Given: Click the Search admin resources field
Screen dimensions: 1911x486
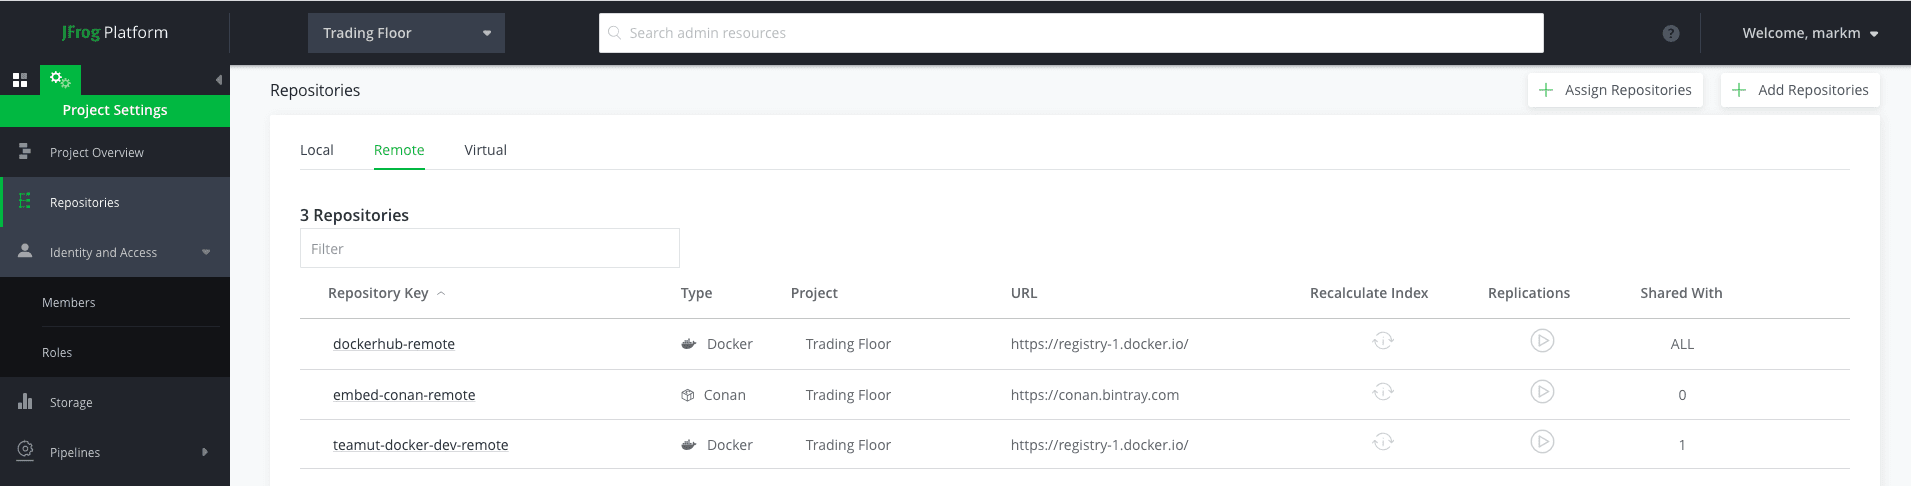Looking at the screenshot, I should point(1071,33).
